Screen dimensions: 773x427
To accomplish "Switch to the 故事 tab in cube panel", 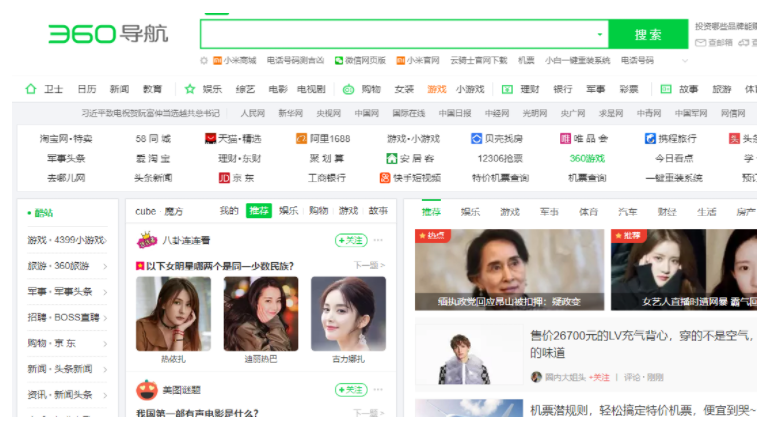I will (378, 211).
